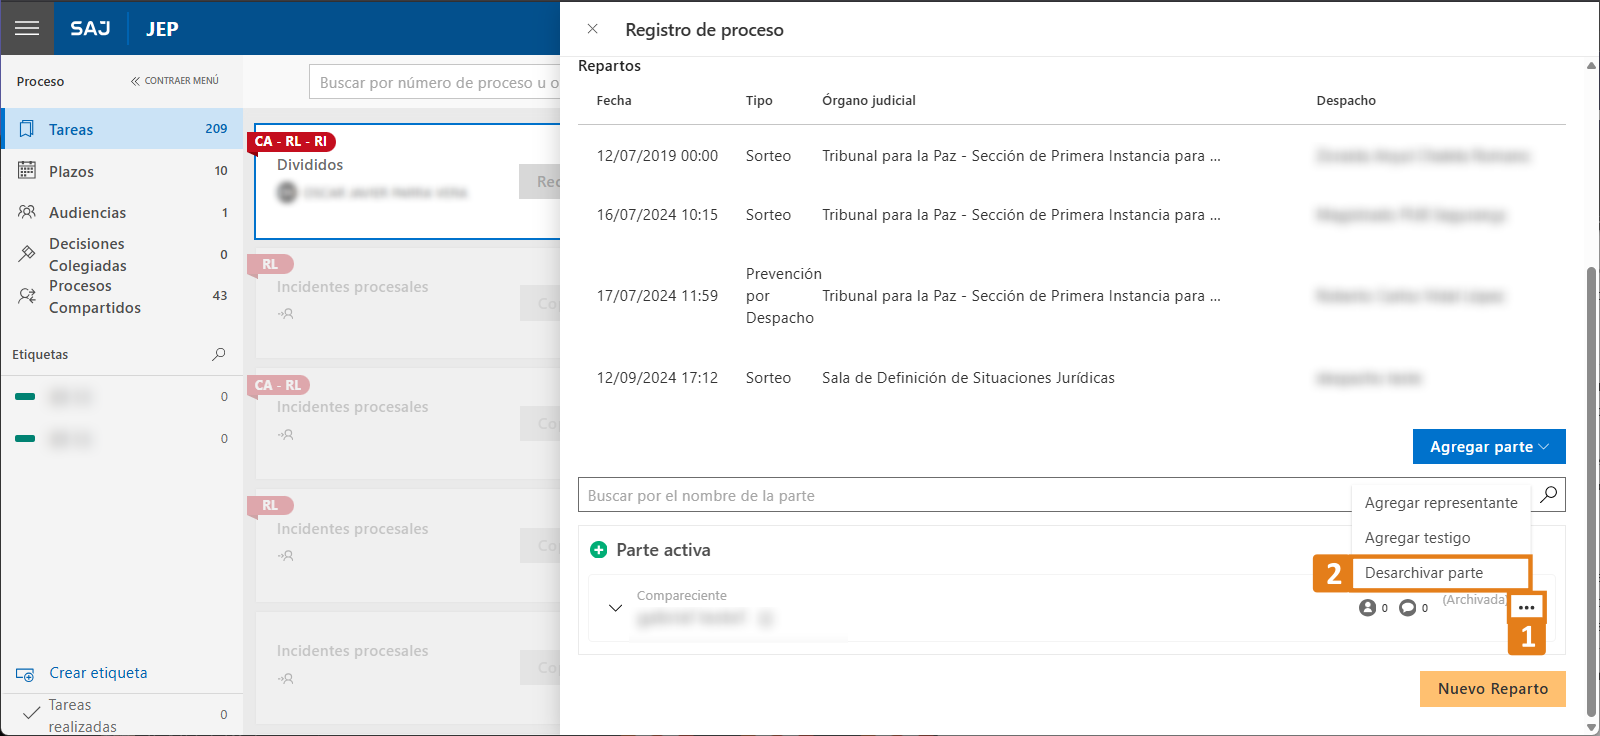Click the Crear etiqueta icon
1600x736 pixels.
coord(25,674)
